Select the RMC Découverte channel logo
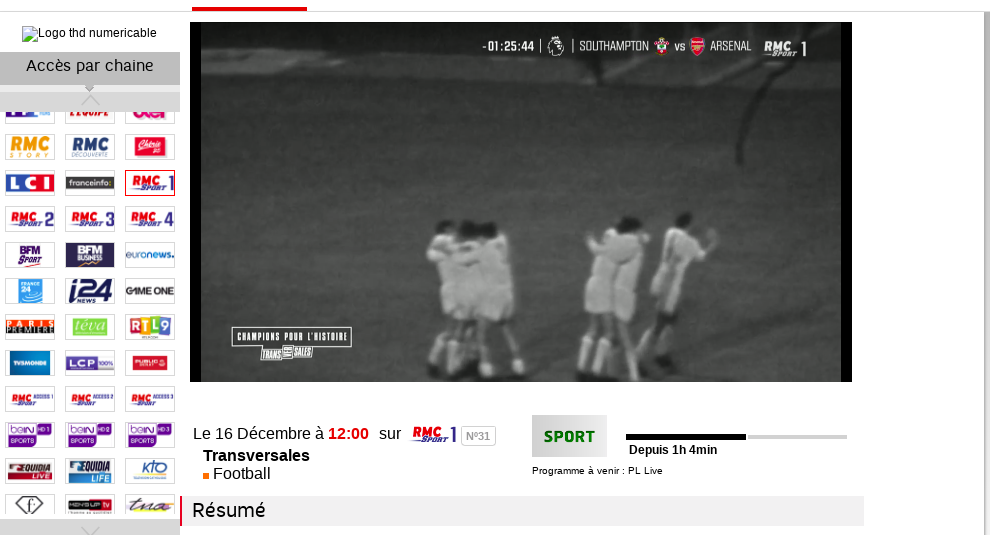The width and height of the screenshot is (990, 535). coord(90,147)
